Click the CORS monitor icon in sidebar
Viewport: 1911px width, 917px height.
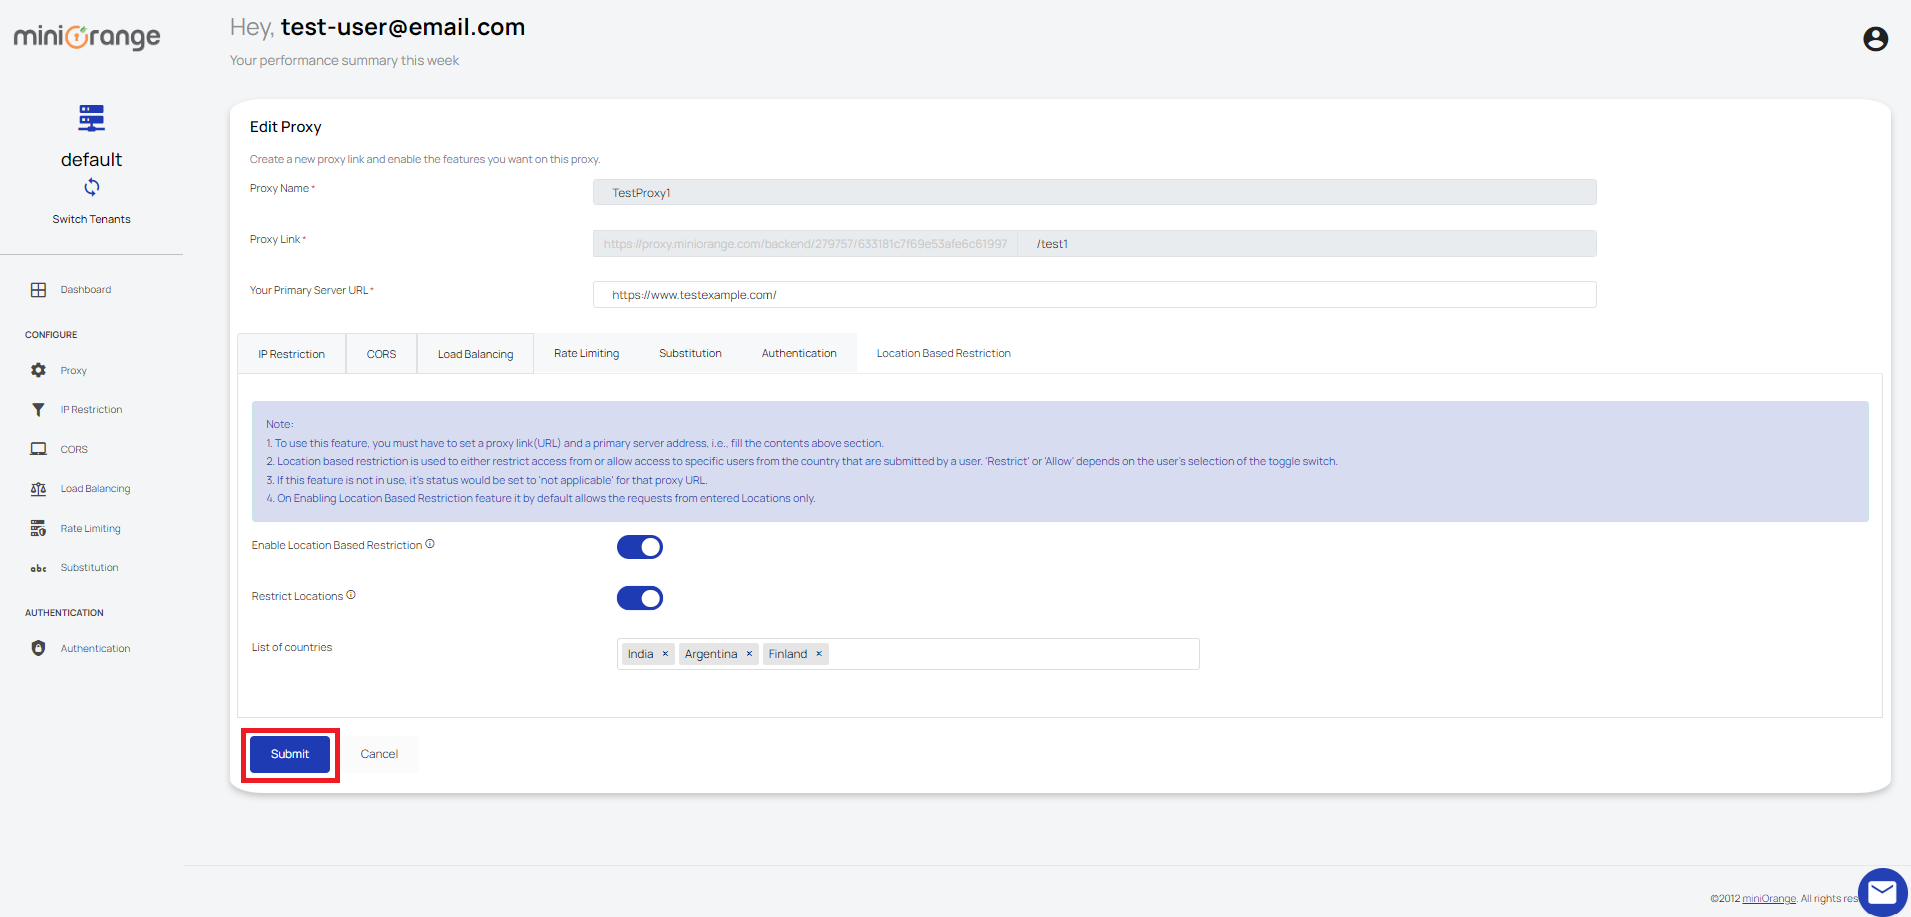(38, 449)
